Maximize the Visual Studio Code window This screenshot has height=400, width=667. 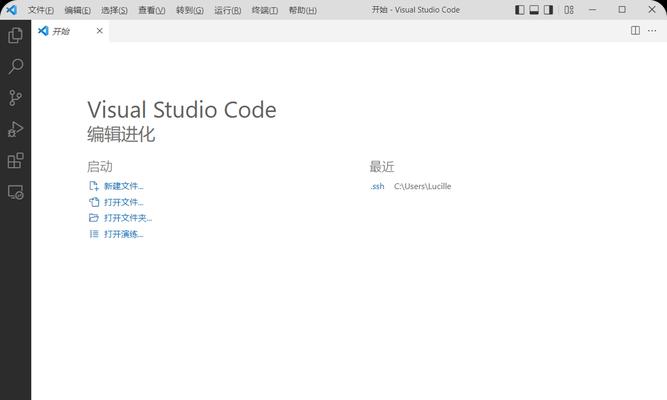pyautogui.click(x=622, y=9)
